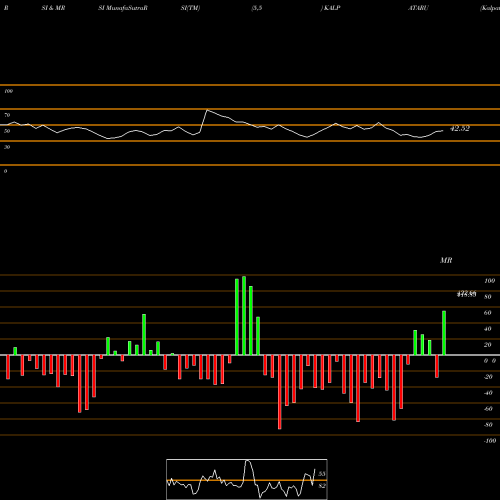Click the longest red MR bar
This screenshot has width=500, height=500.
click(x=280, y=392)
